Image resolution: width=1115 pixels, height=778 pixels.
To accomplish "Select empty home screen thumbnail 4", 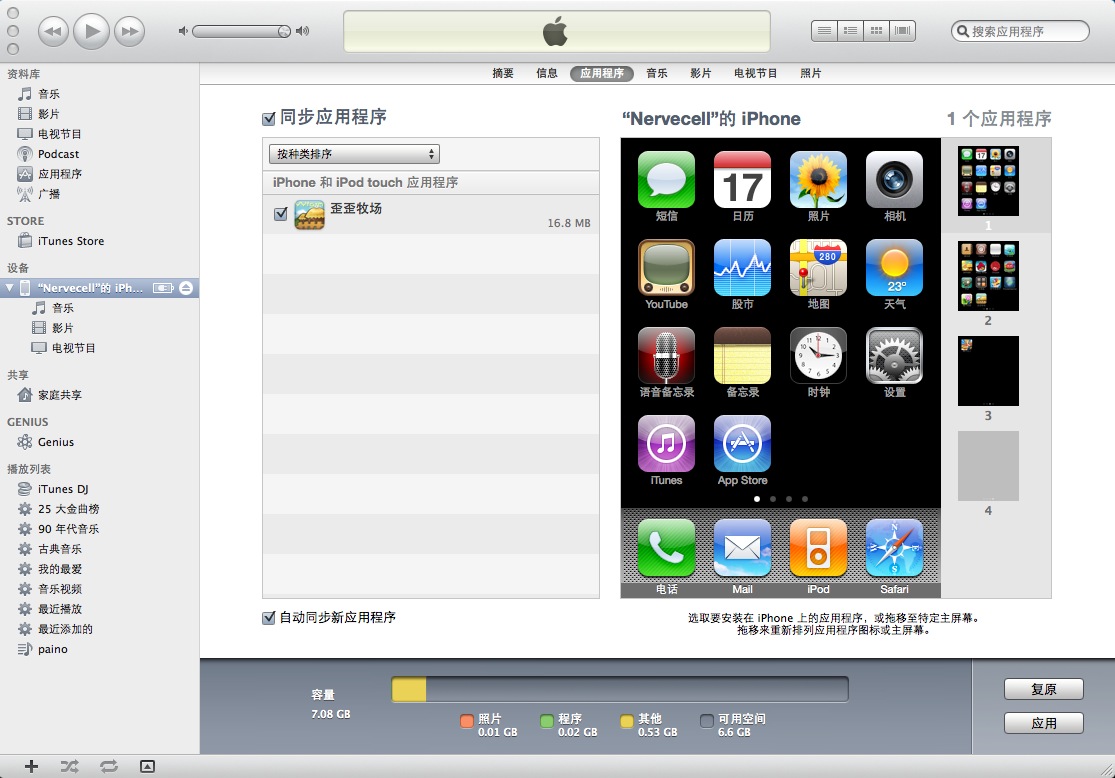I will [x=988, y=466].
